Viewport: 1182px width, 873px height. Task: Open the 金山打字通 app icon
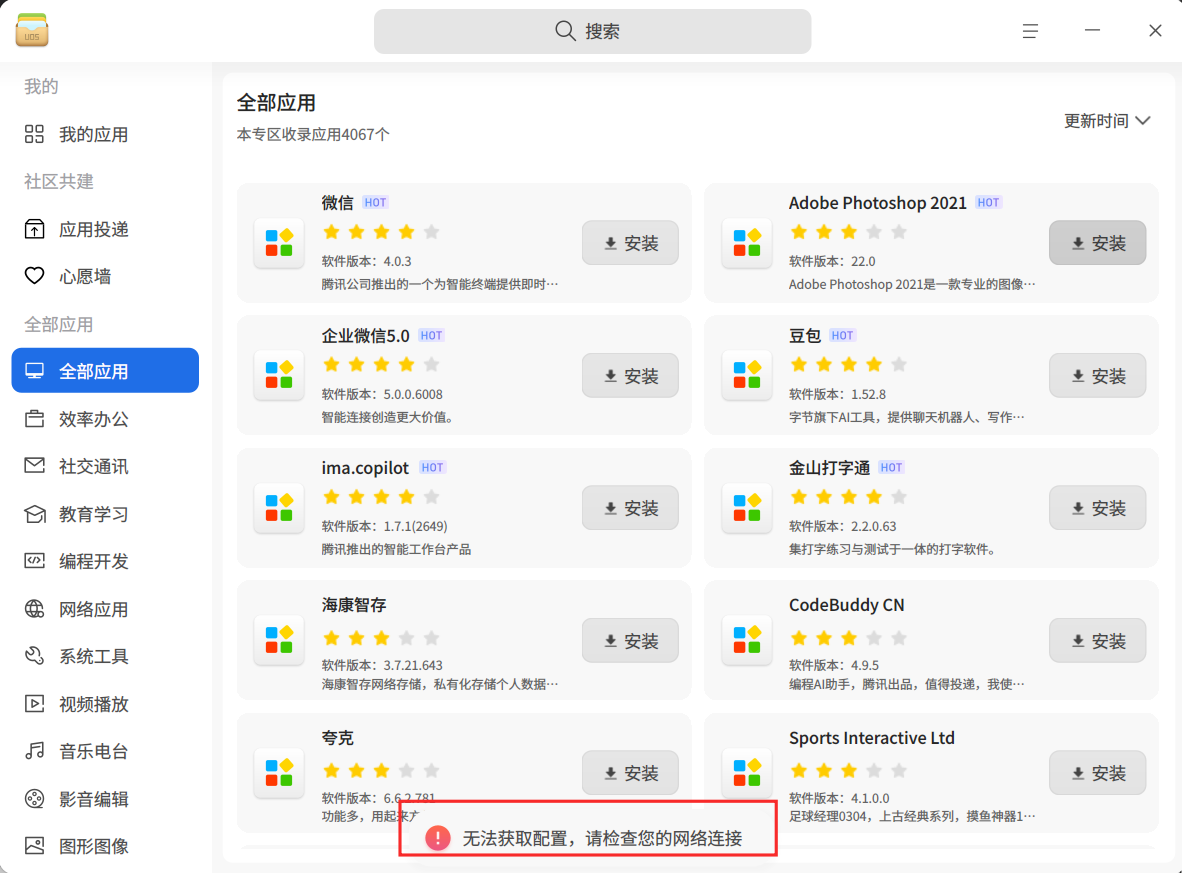(747, 508)
